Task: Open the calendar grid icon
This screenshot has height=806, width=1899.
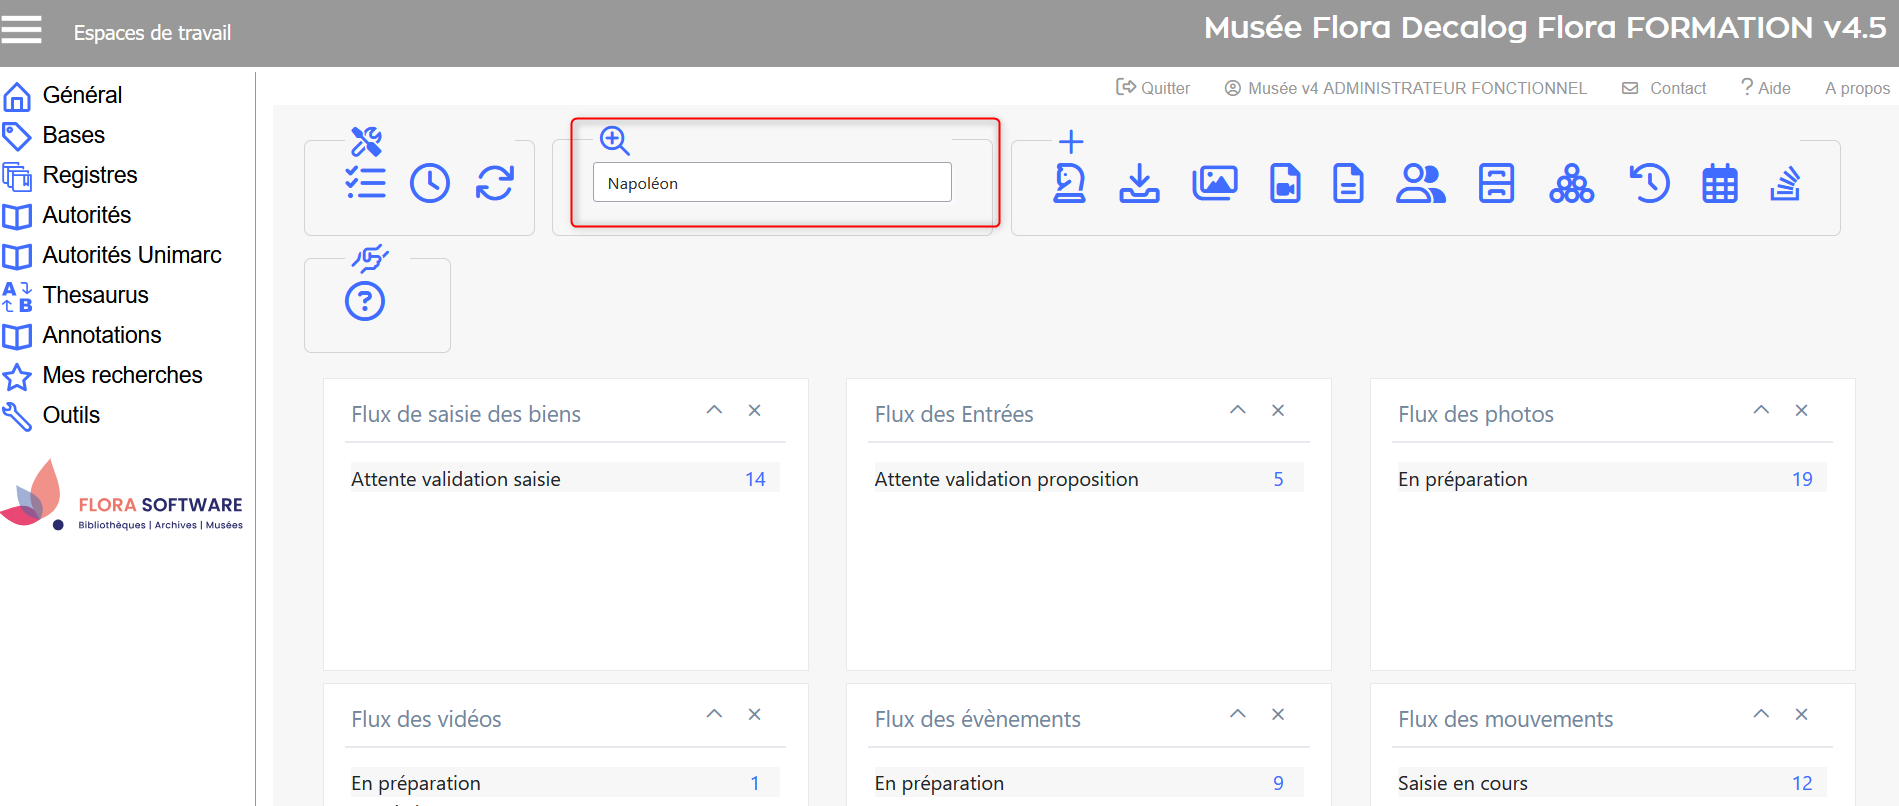Action: 1719,183
